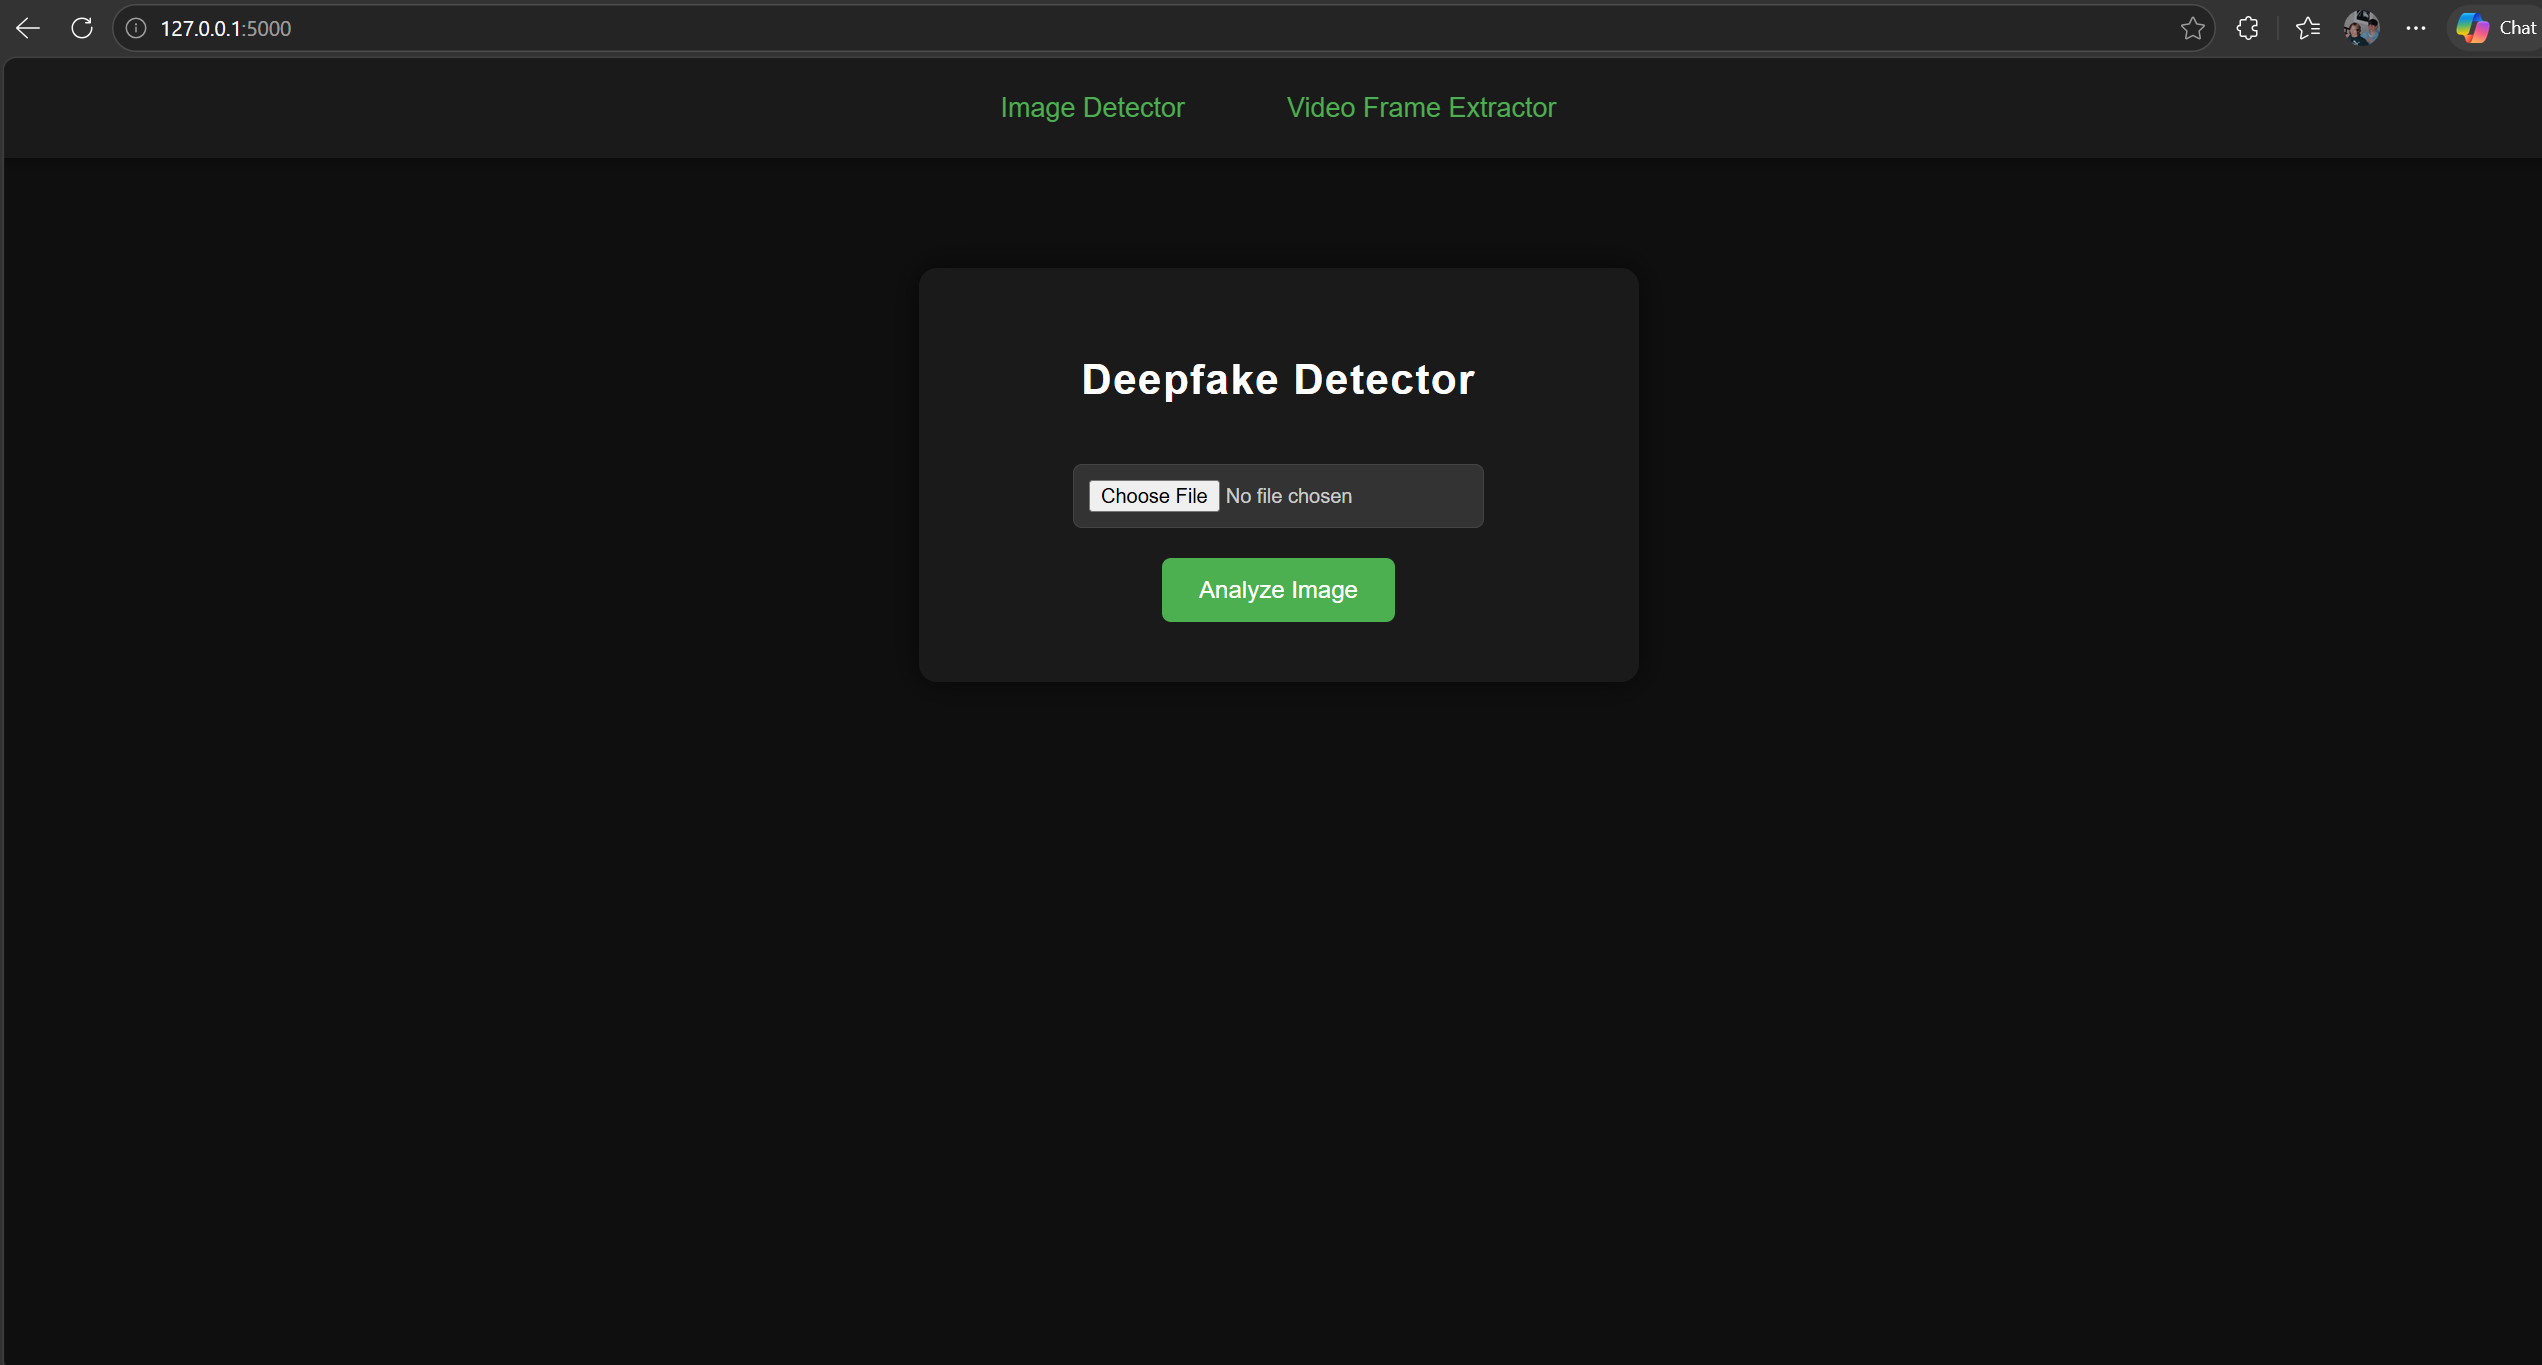Open the Video Frame Extractor page
2542x1365 pixels.
(x=1421, y=107)
